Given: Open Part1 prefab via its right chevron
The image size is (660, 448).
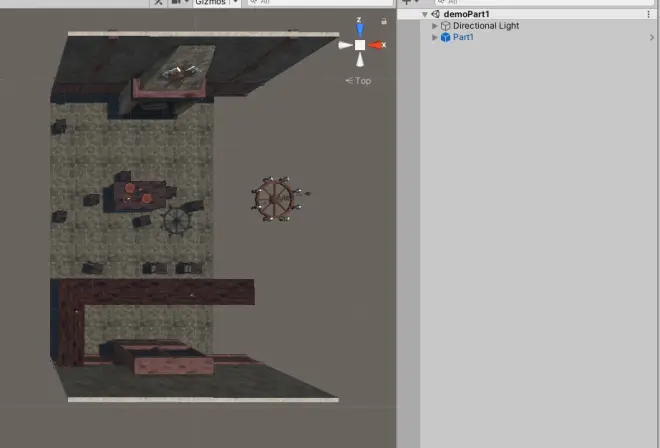Looking at the screenshot, I should click(652, 37).
